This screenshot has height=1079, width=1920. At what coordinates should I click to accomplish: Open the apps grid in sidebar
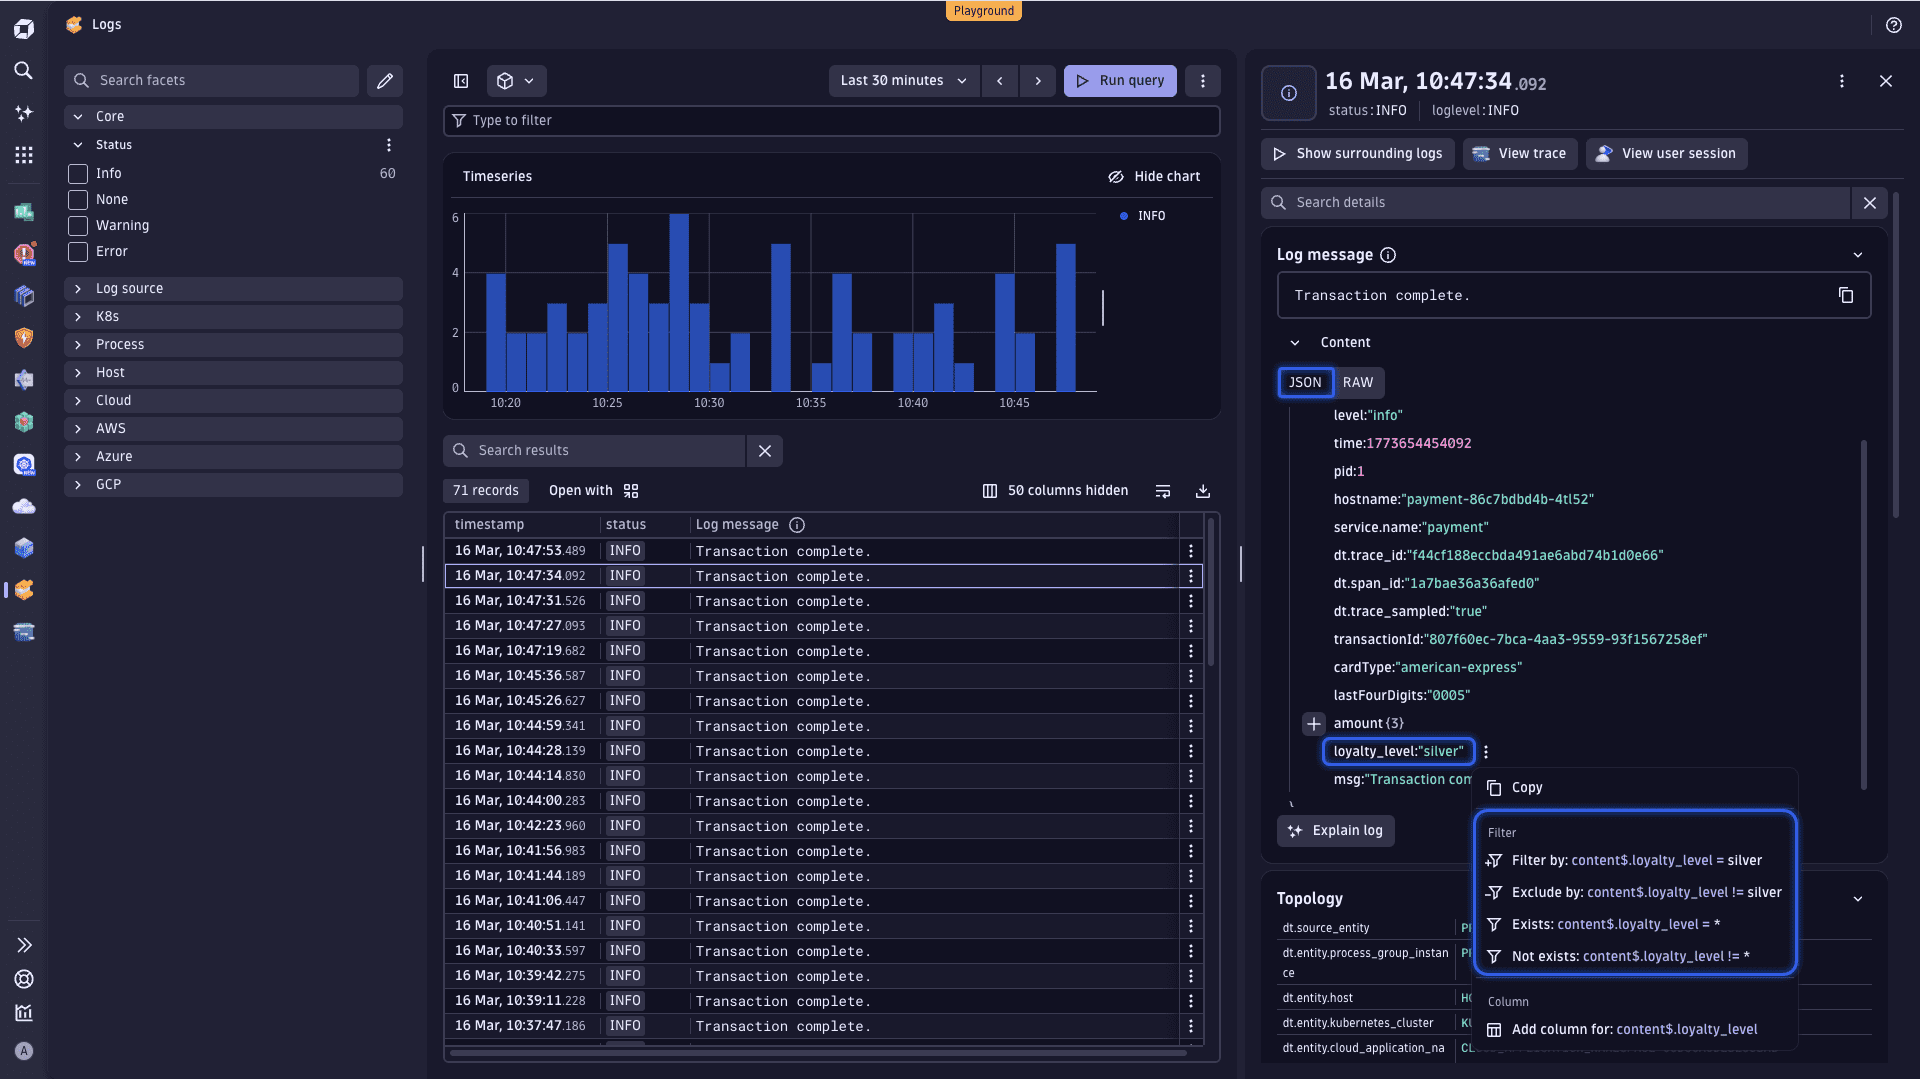coord(24,154)
